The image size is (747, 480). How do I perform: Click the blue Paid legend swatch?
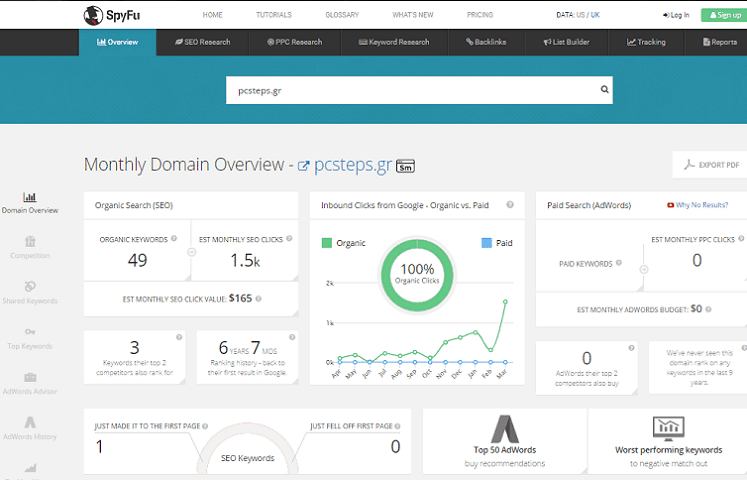click(486, 243)
